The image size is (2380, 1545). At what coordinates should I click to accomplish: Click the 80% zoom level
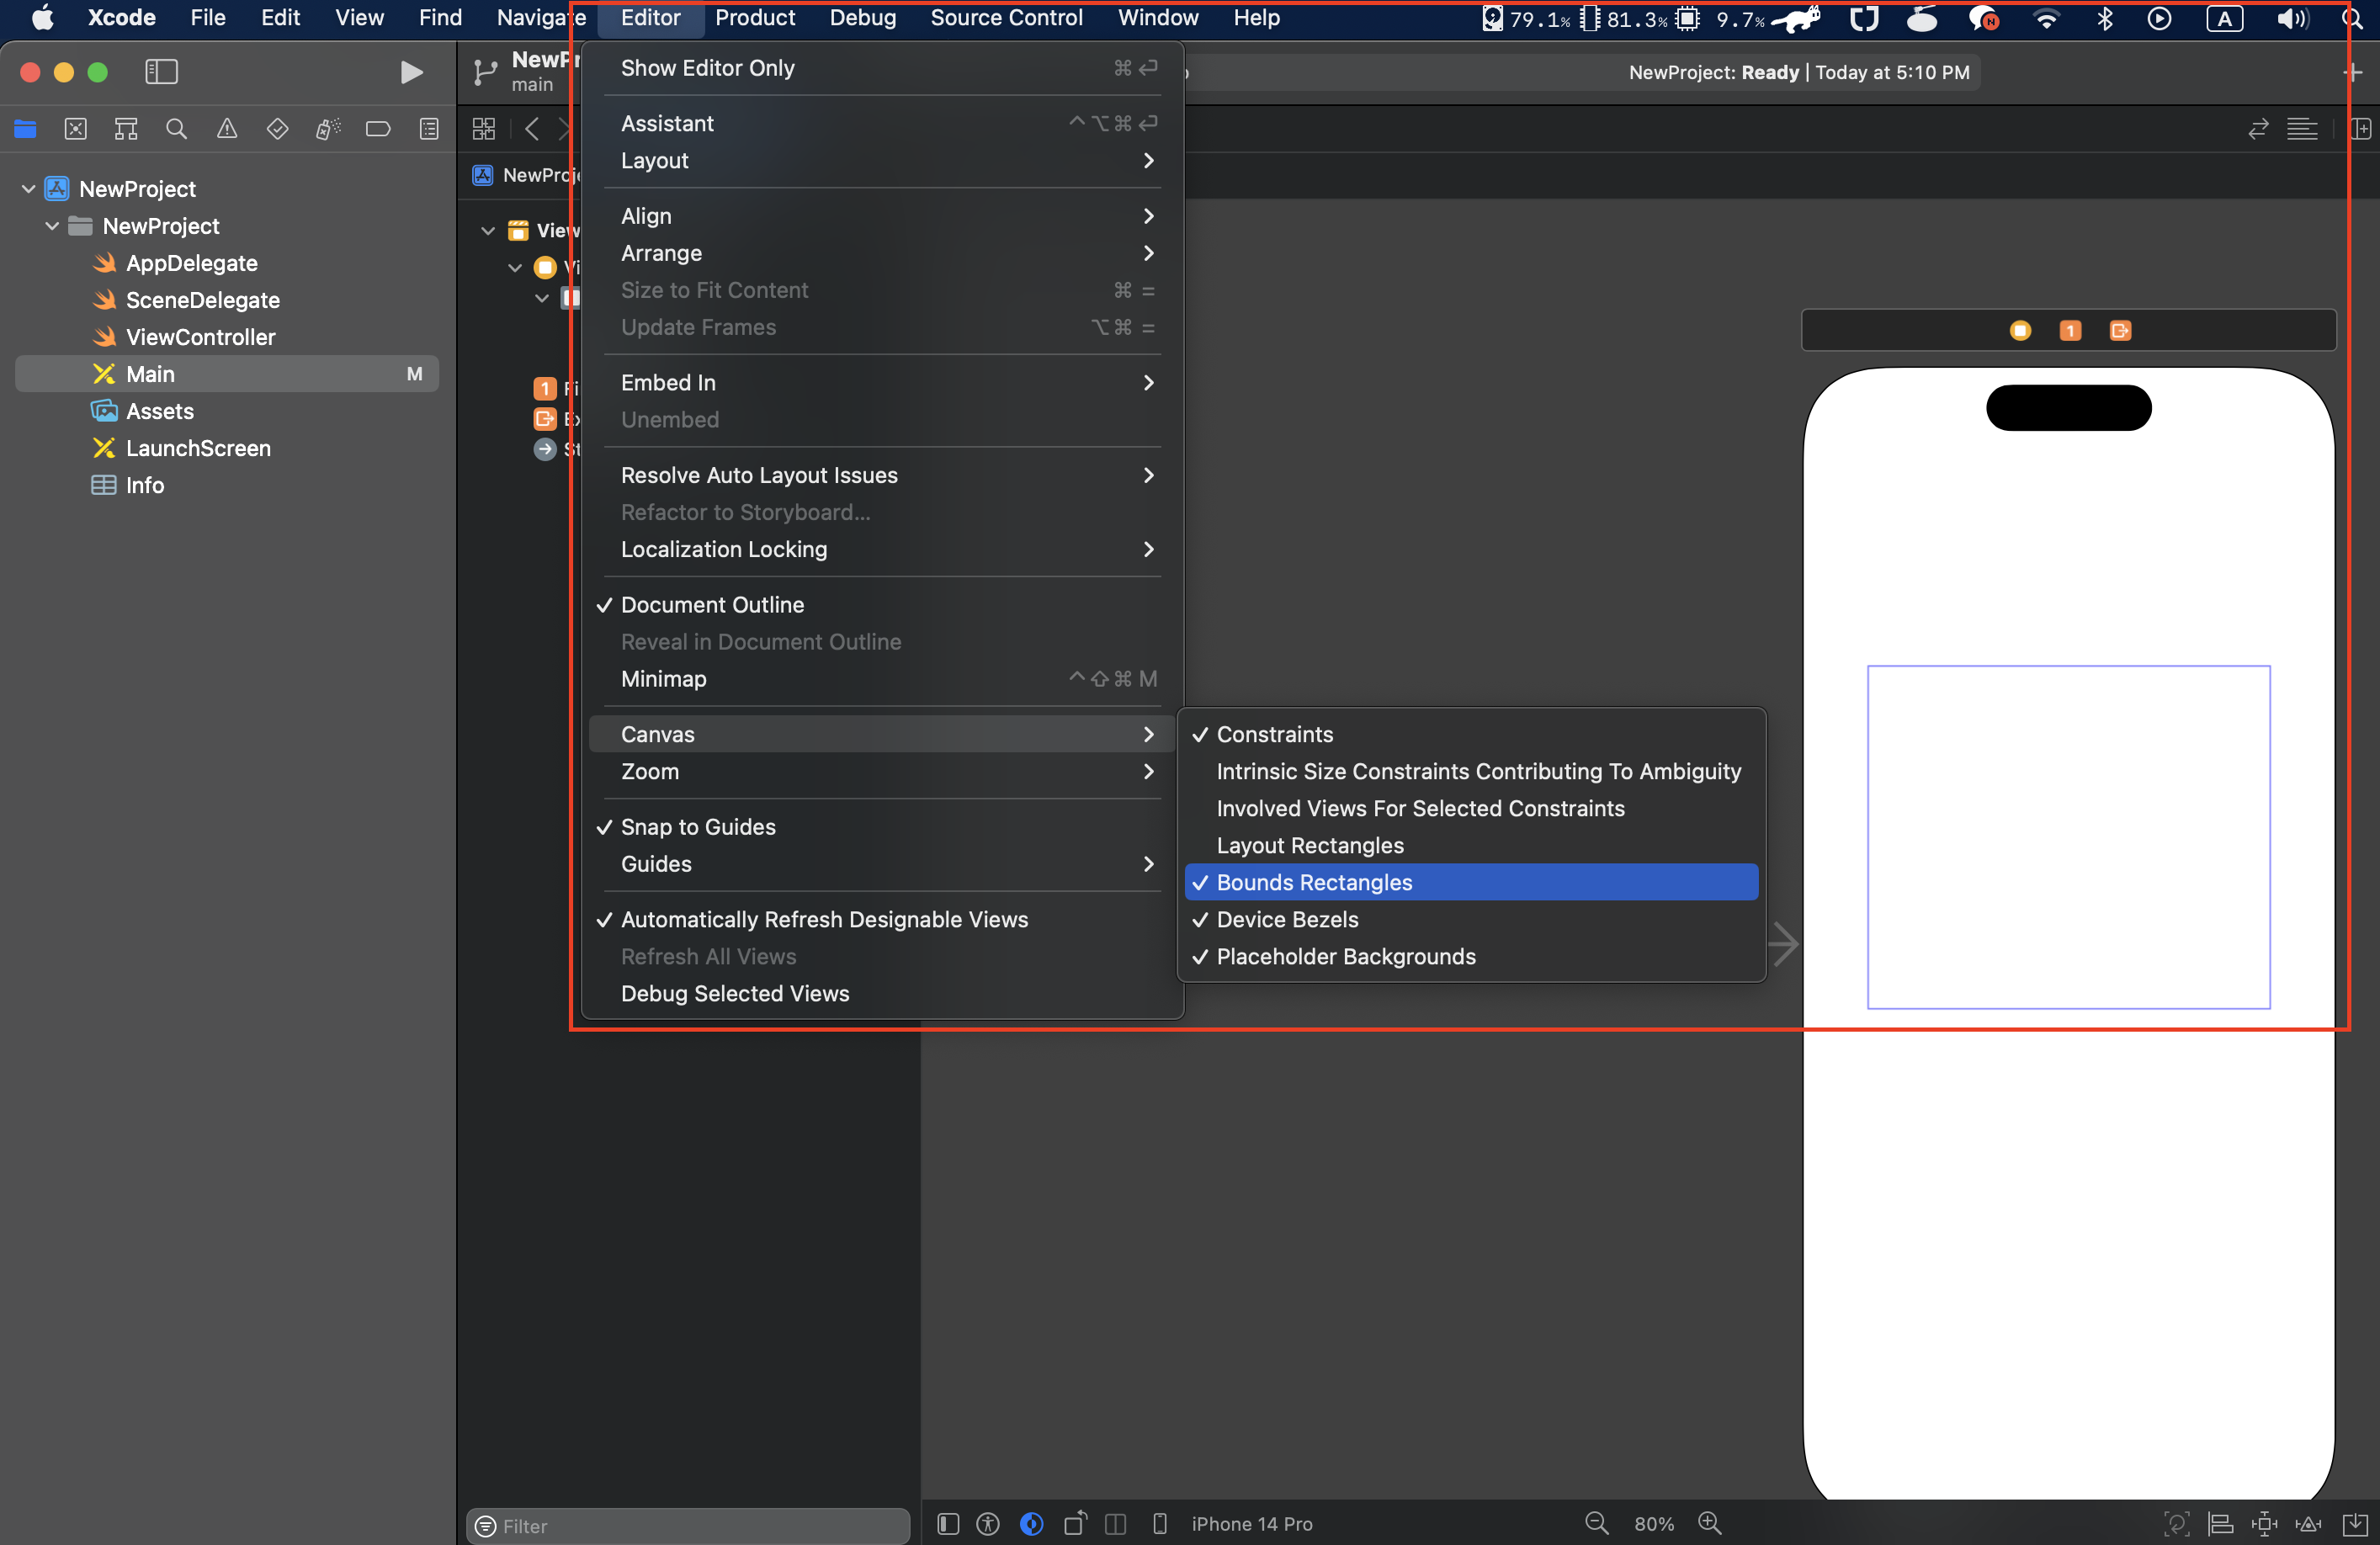click(1654, 1524)
